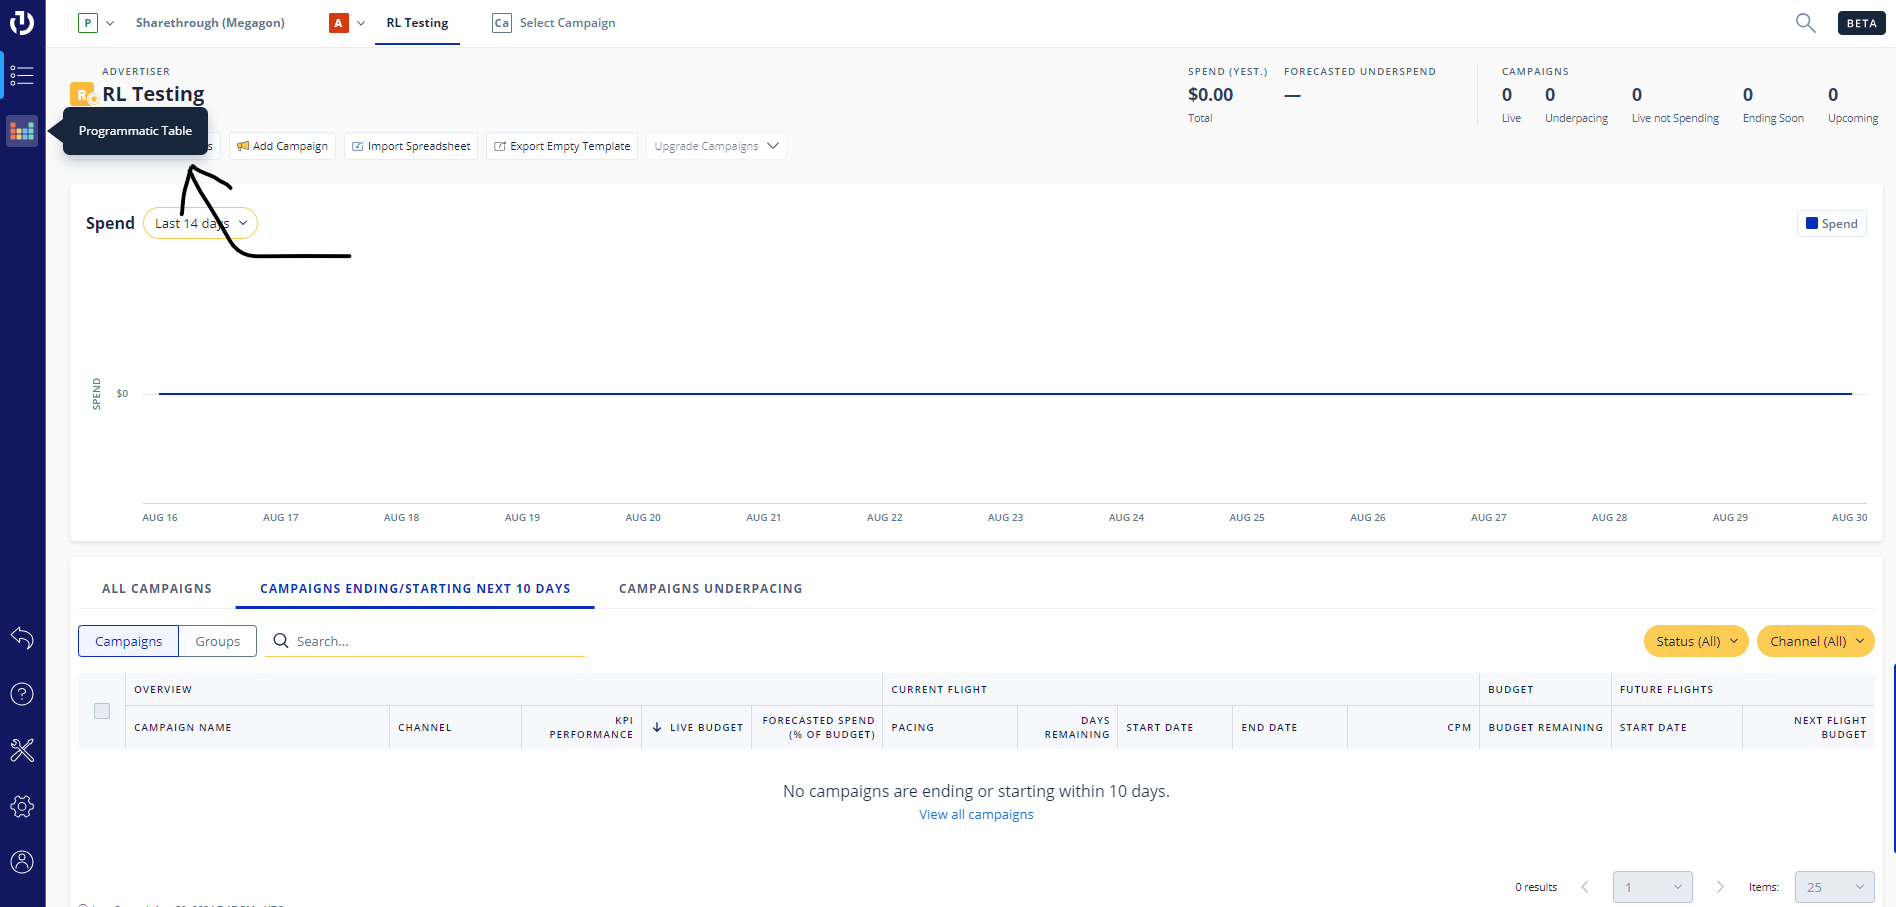1896x907 pixels.
Task: Open the Last 14 days range dropdown
Action: (x=200, y=223)
